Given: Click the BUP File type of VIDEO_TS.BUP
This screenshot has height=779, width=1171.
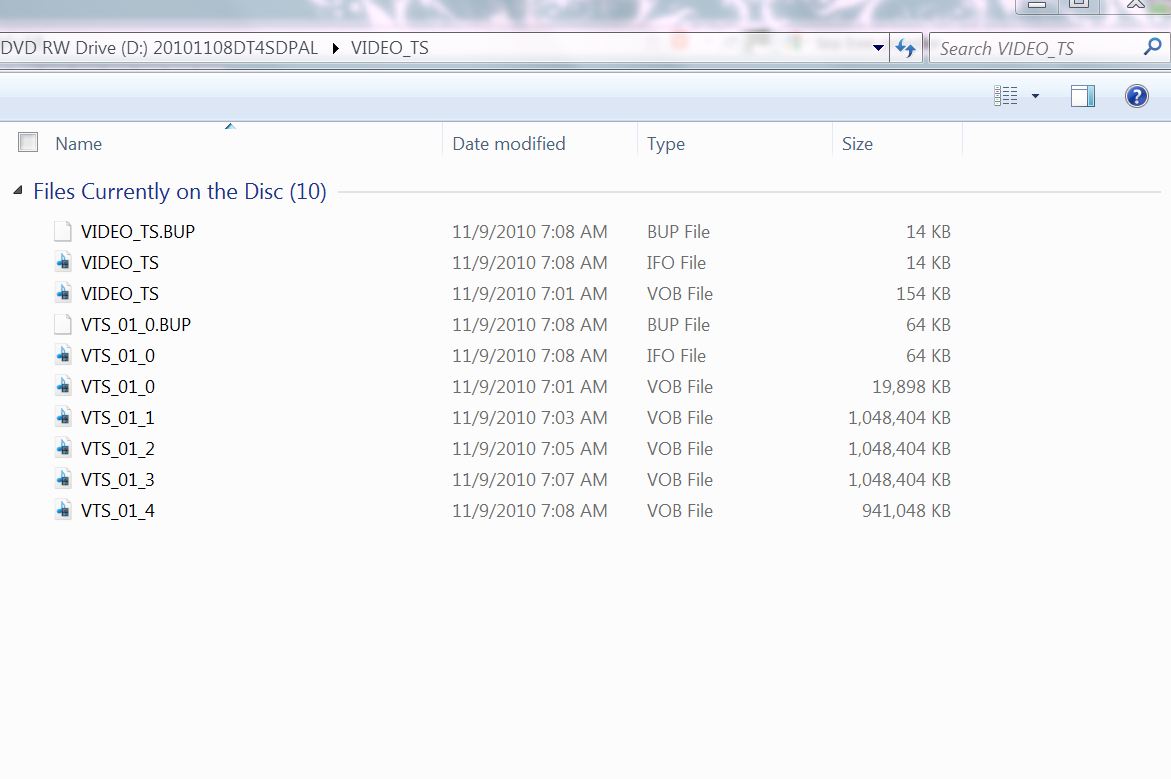Looking at the screenshot, I should point(678,232).
